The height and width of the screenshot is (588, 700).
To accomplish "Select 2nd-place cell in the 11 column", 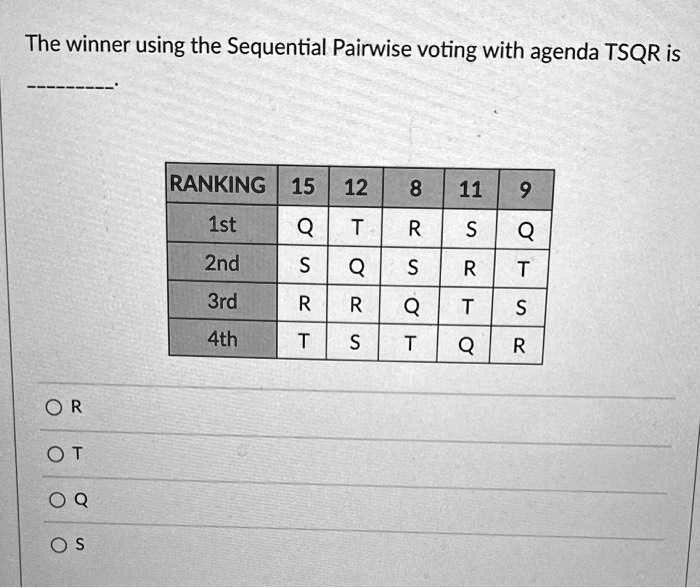I will (468, 269).
